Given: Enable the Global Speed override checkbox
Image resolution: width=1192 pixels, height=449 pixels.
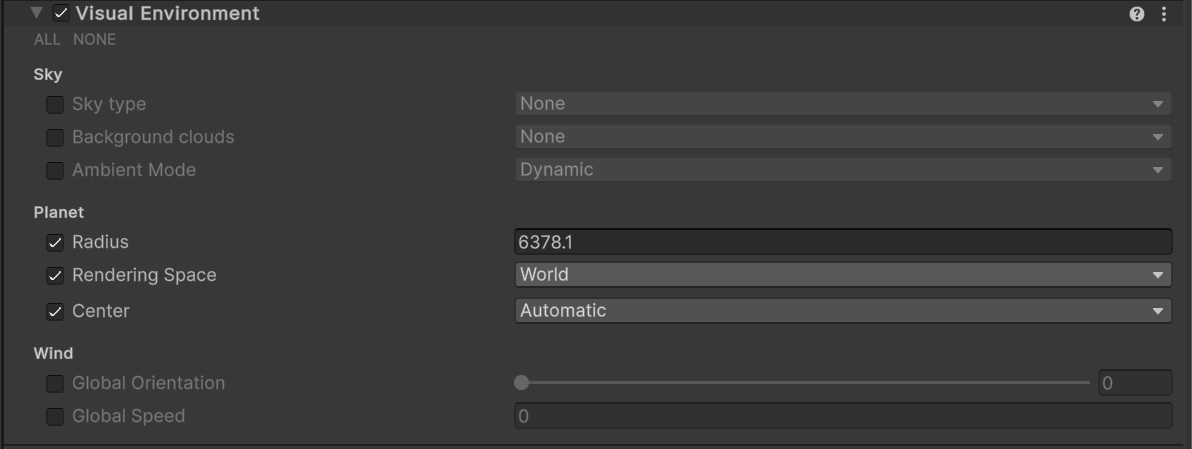Looking at the screenshot, I should pyautogui.click(x=55, y=416).
